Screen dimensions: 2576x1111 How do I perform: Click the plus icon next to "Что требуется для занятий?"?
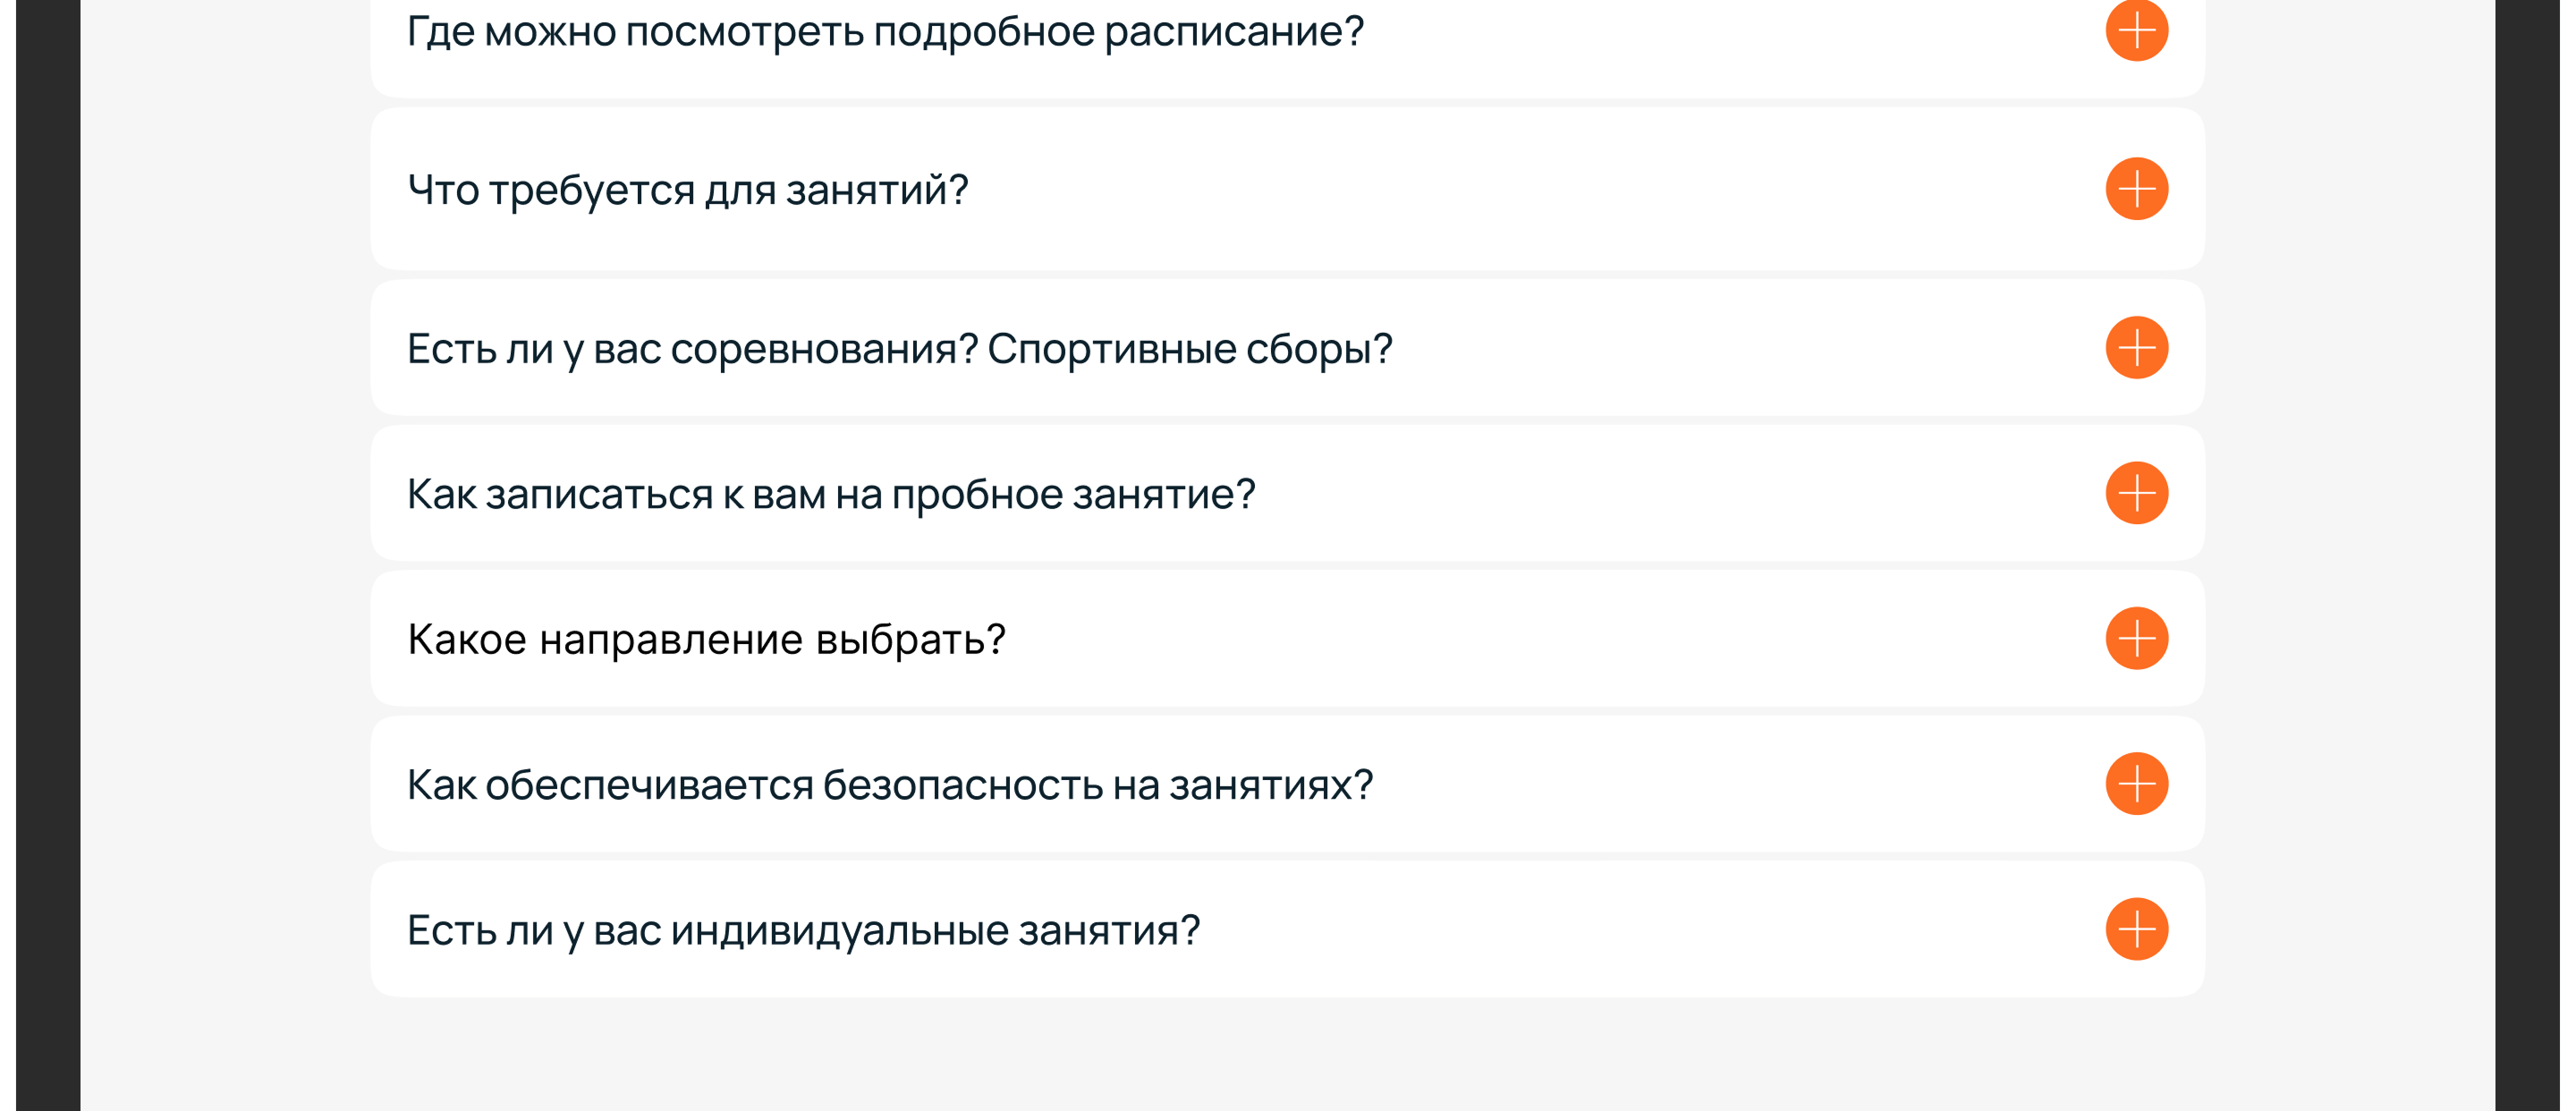click(x=2136, y=187)
